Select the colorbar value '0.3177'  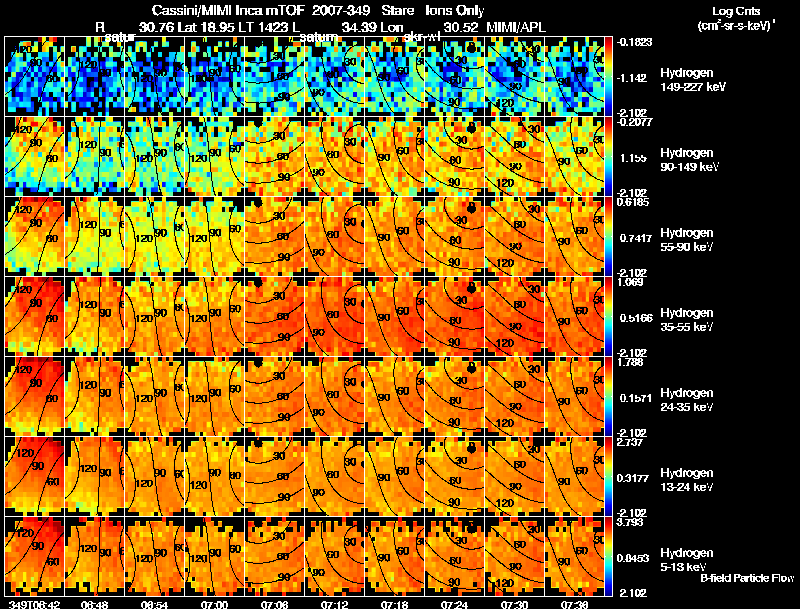point(635,478)
